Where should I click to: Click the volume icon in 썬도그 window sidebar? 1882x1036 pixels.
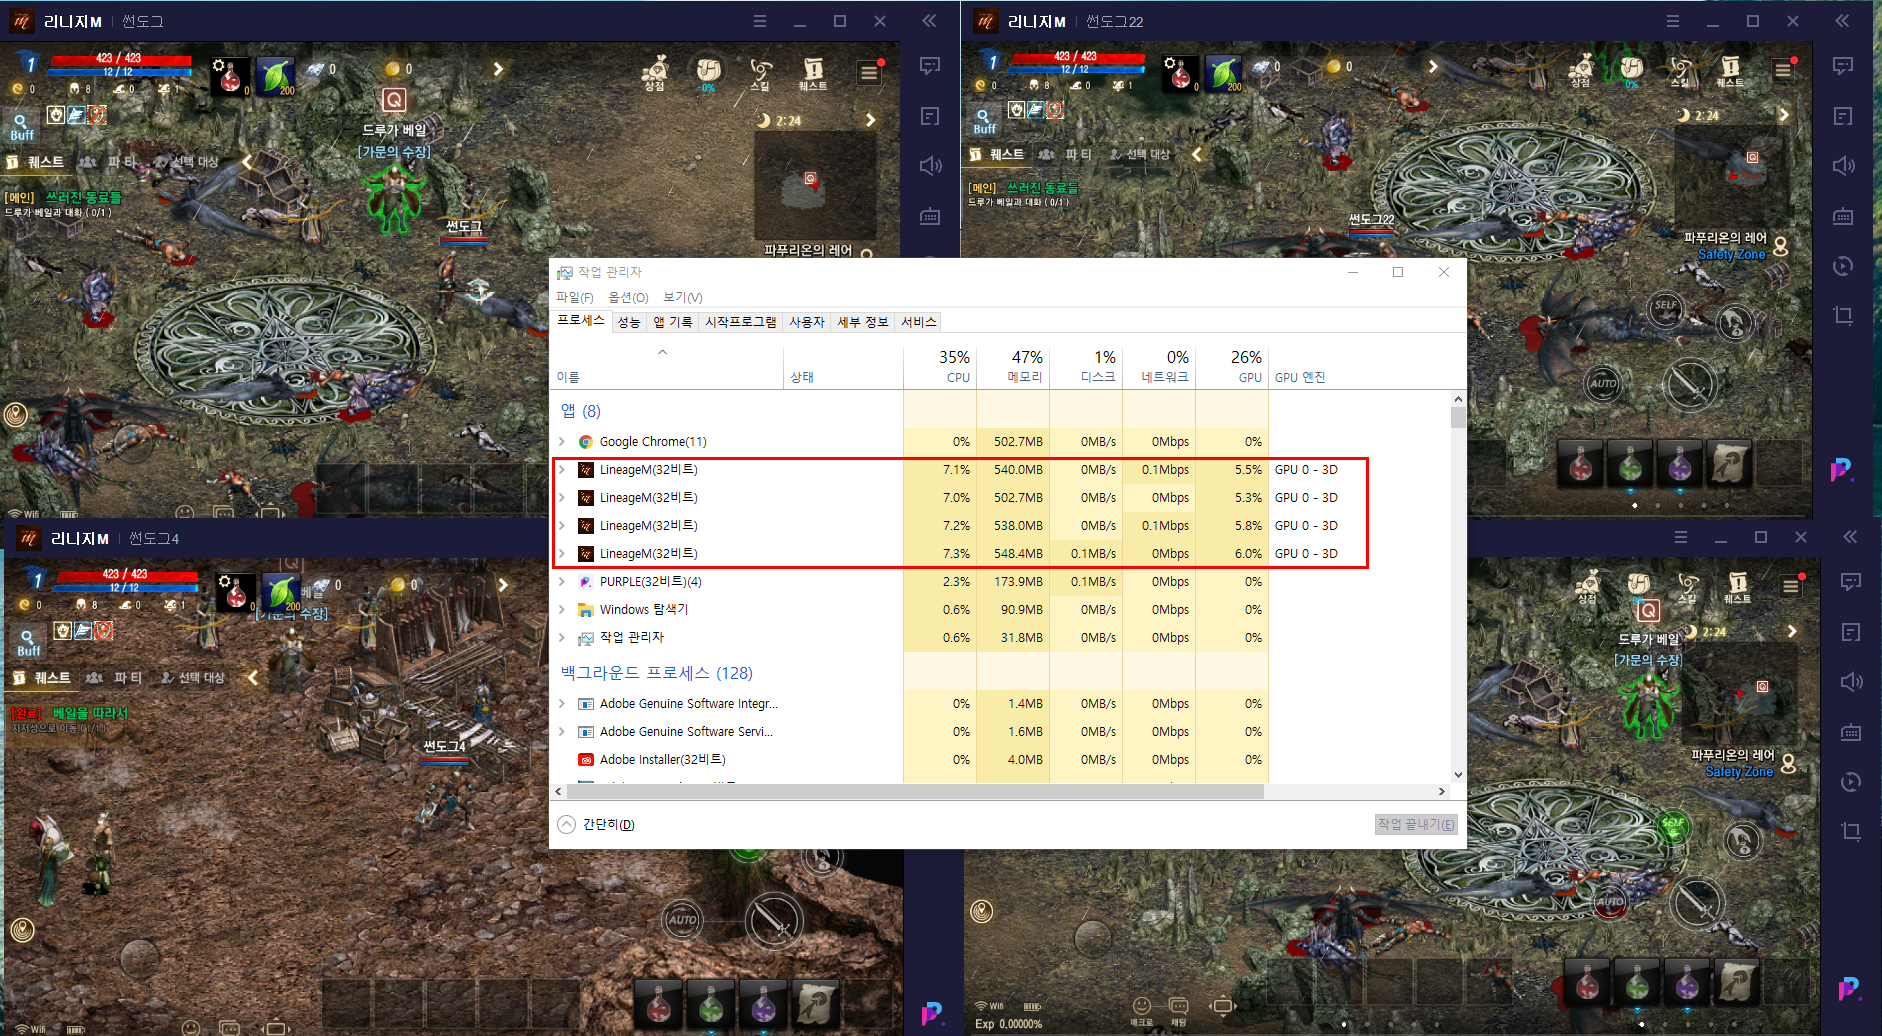click(930, 165)
